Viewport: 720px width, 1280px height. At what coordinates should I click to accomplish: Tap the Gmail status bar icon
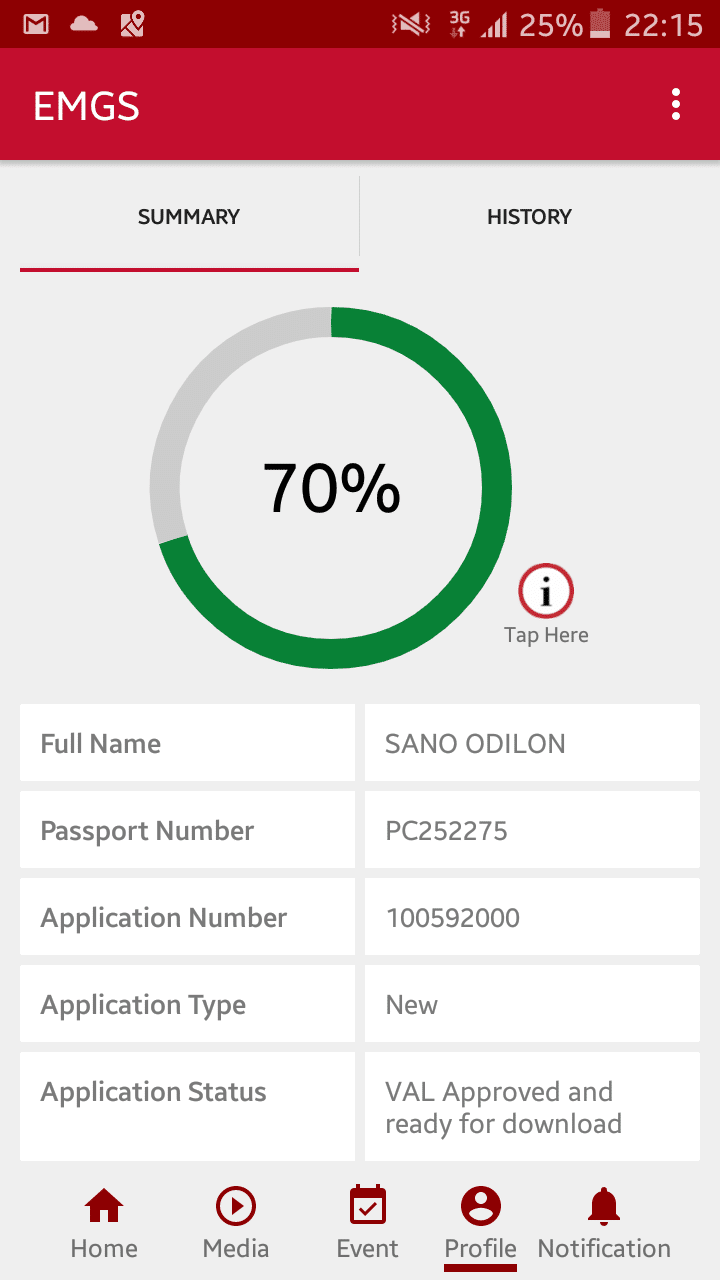(x=36, y=24)
